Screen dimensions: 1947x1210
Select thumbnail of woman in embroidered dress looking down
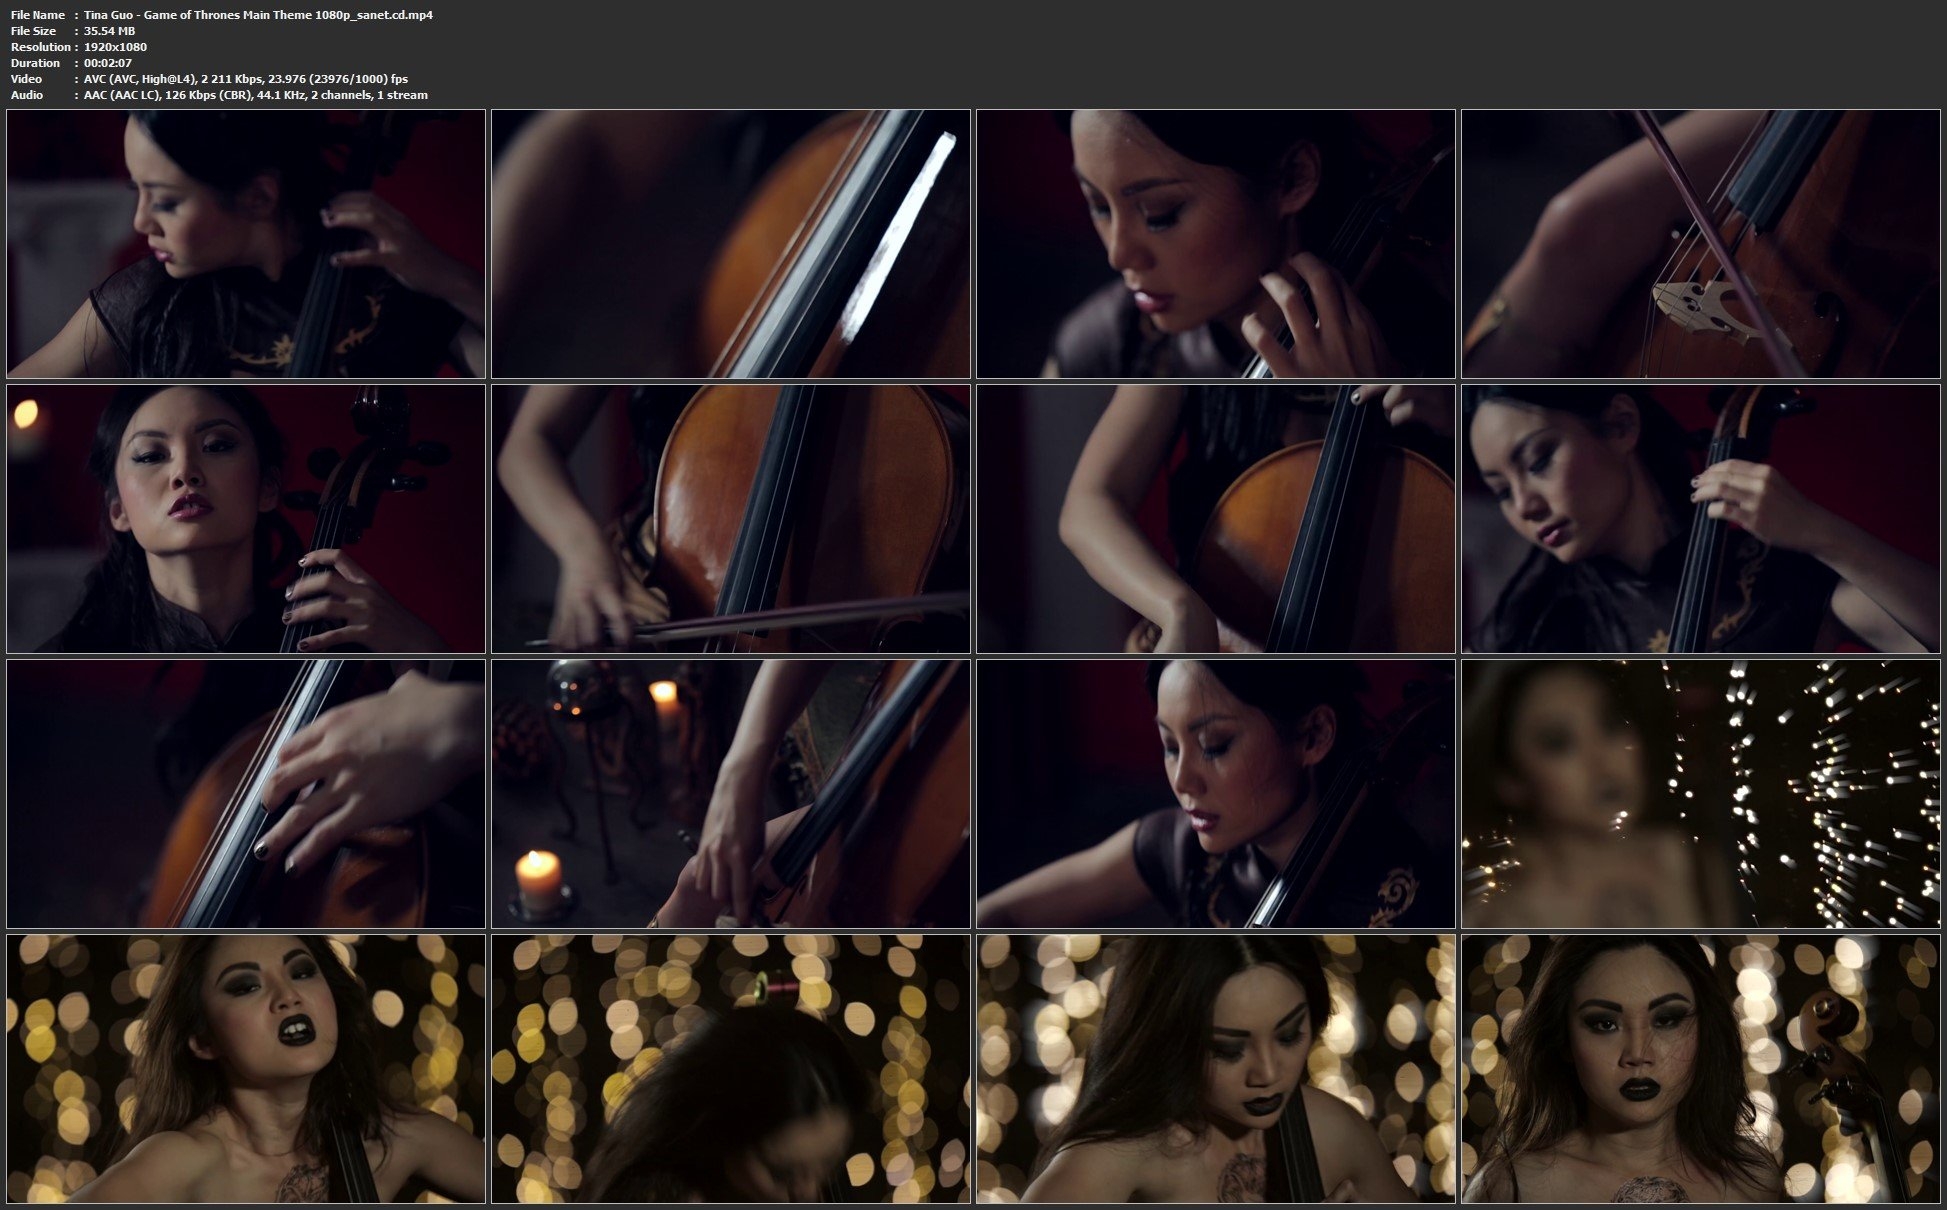click(x=1215, y=794)
